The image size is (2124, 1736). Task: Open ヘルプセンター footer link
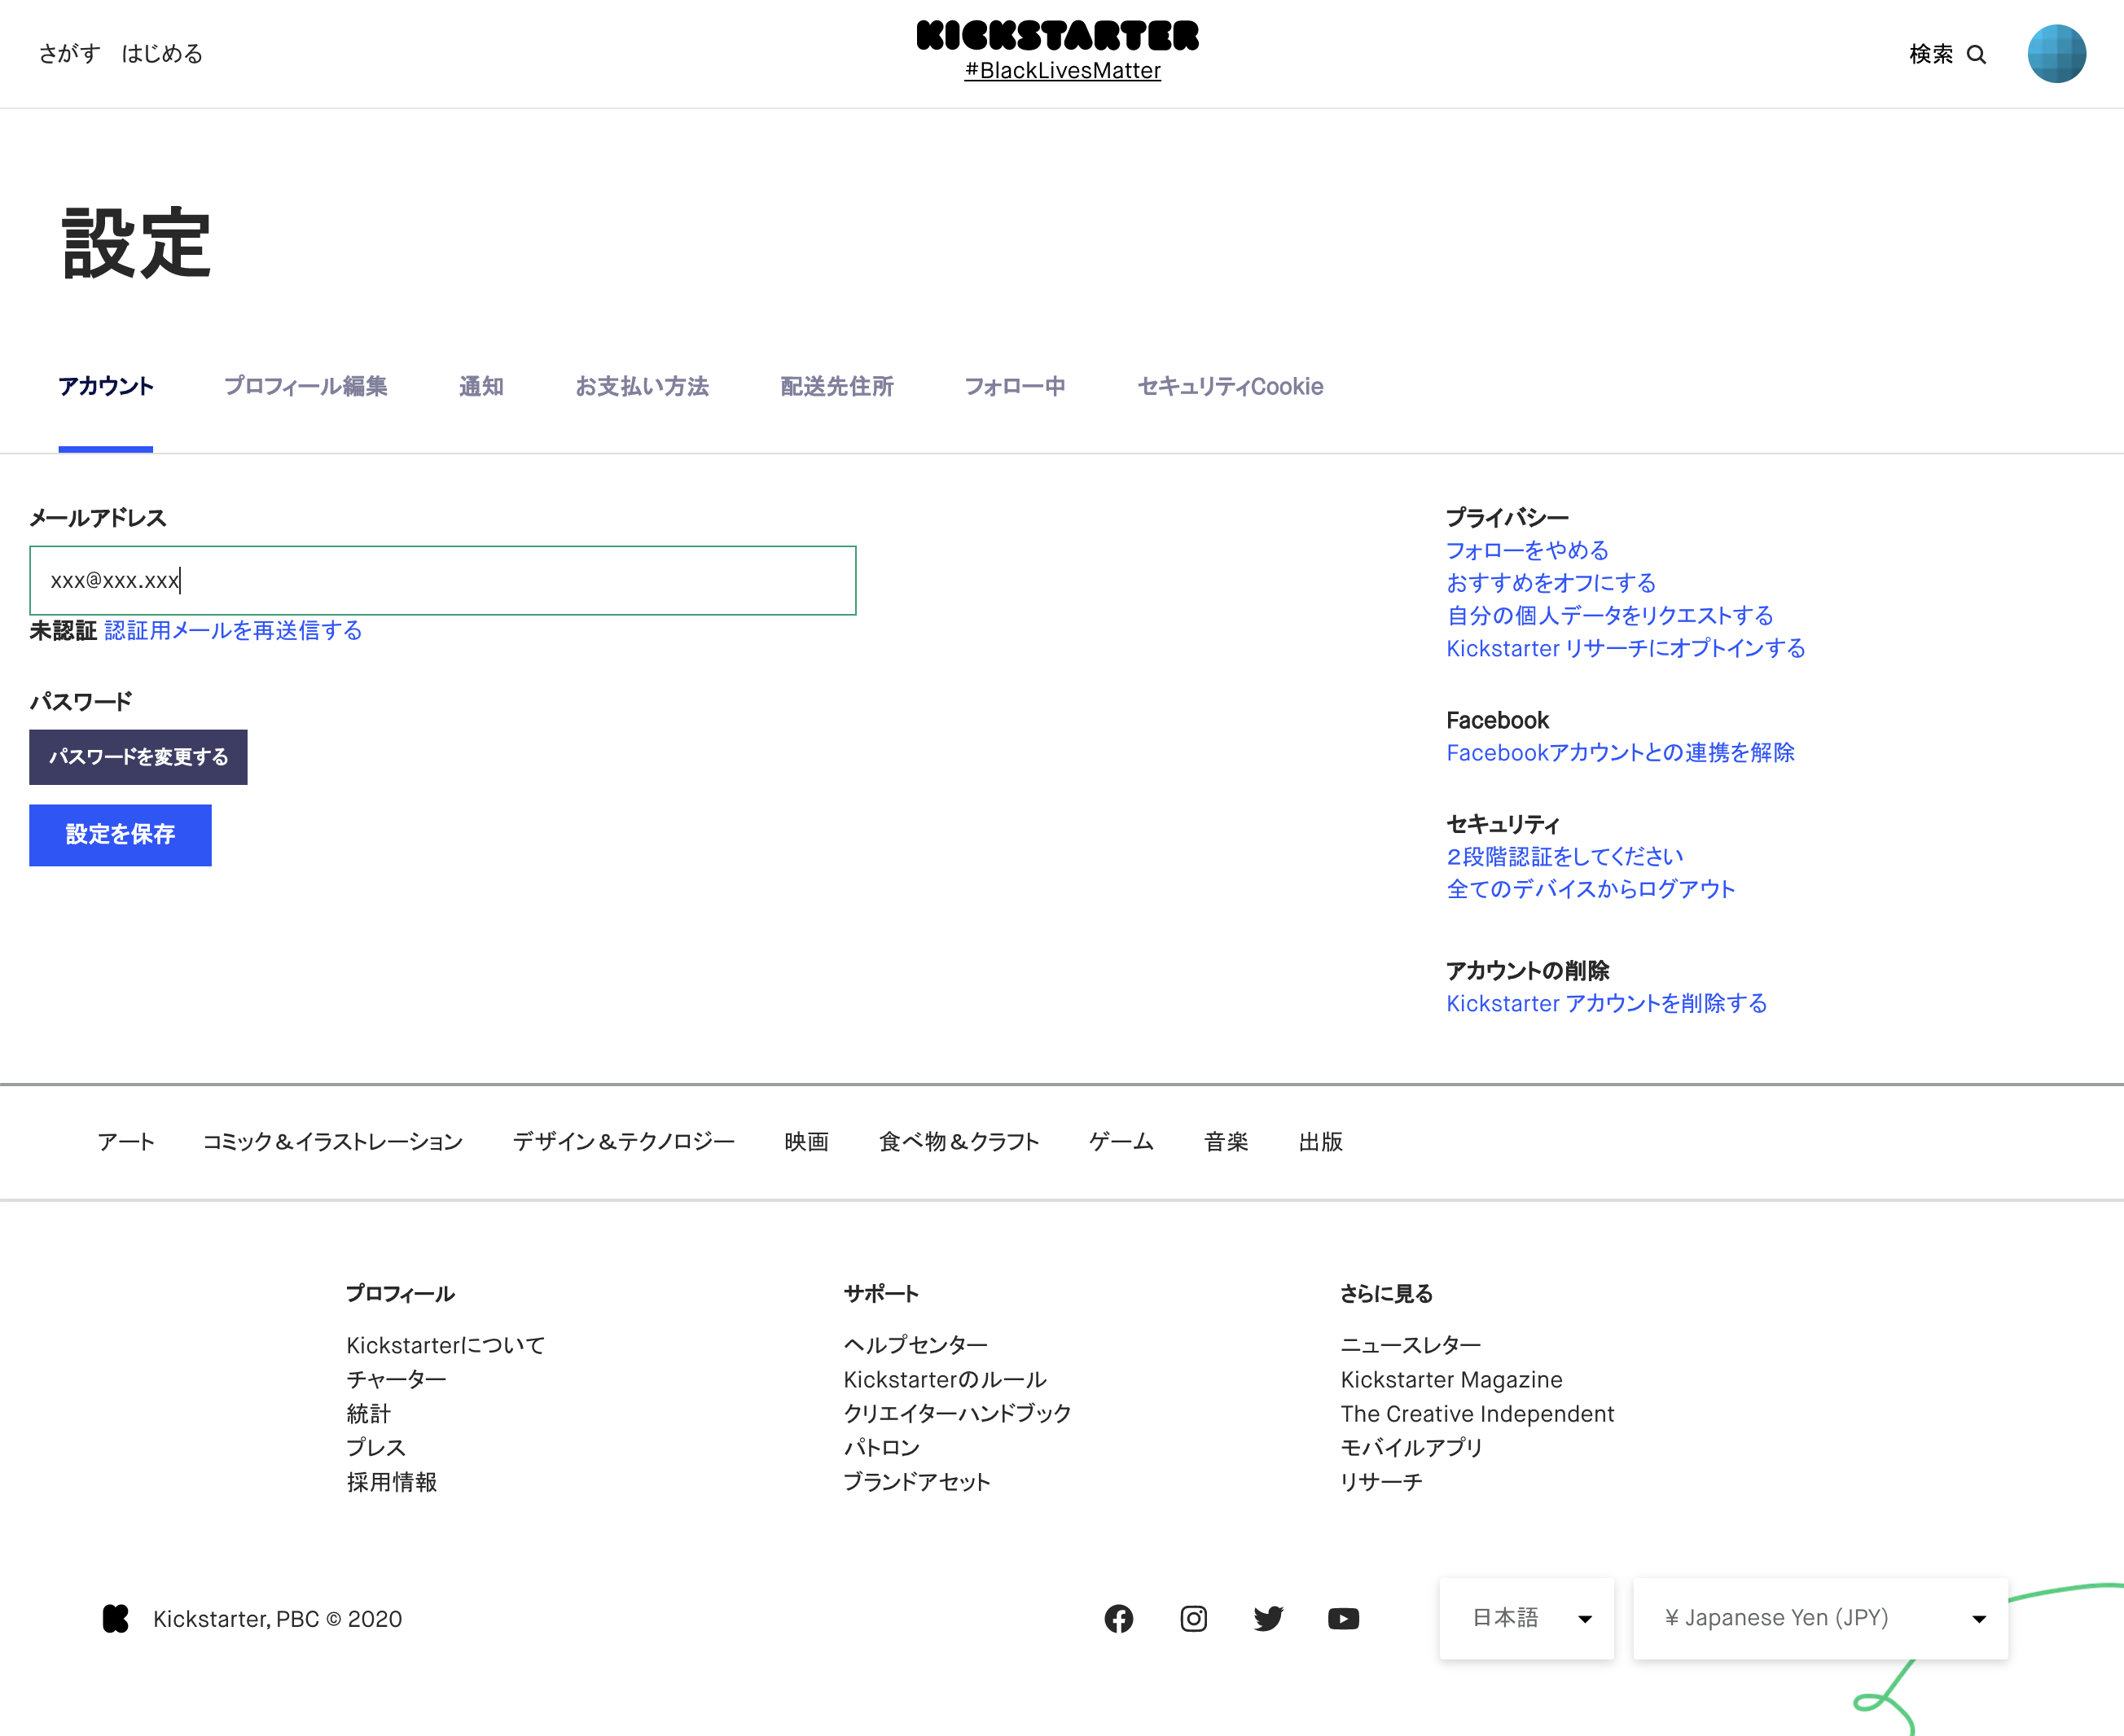916,1346
